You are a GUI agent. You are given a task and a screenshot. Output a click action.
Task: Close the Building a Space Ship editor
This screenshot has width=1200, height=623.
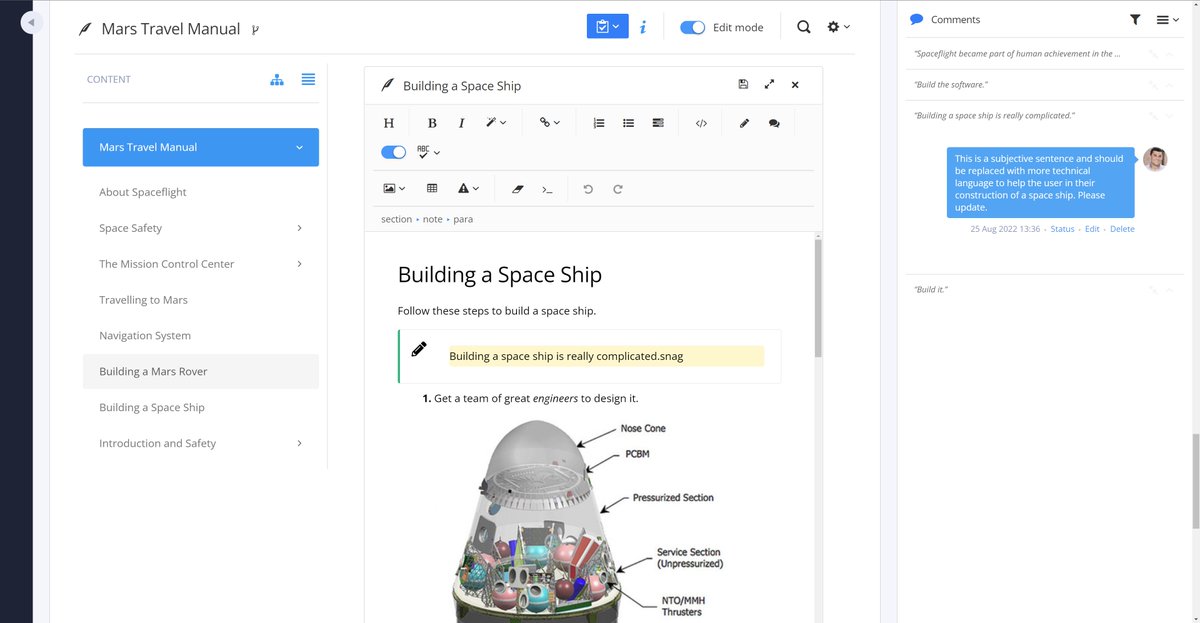(795, 85)
